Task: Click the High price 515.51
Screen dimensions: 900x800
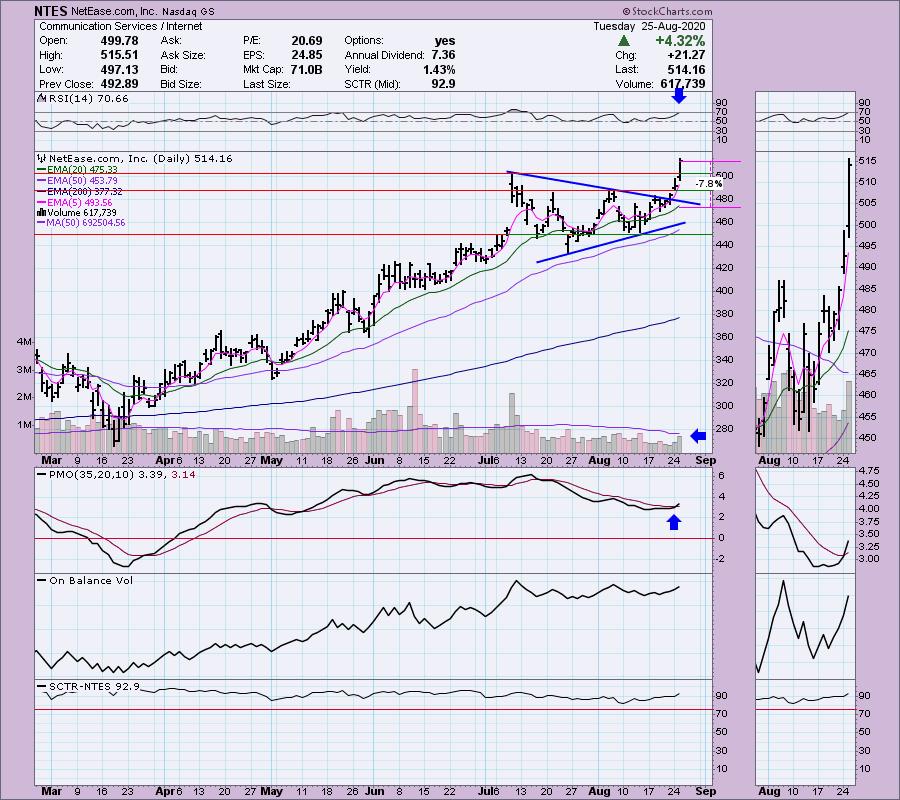Action: pyautogui.click(x=119, y=55)
